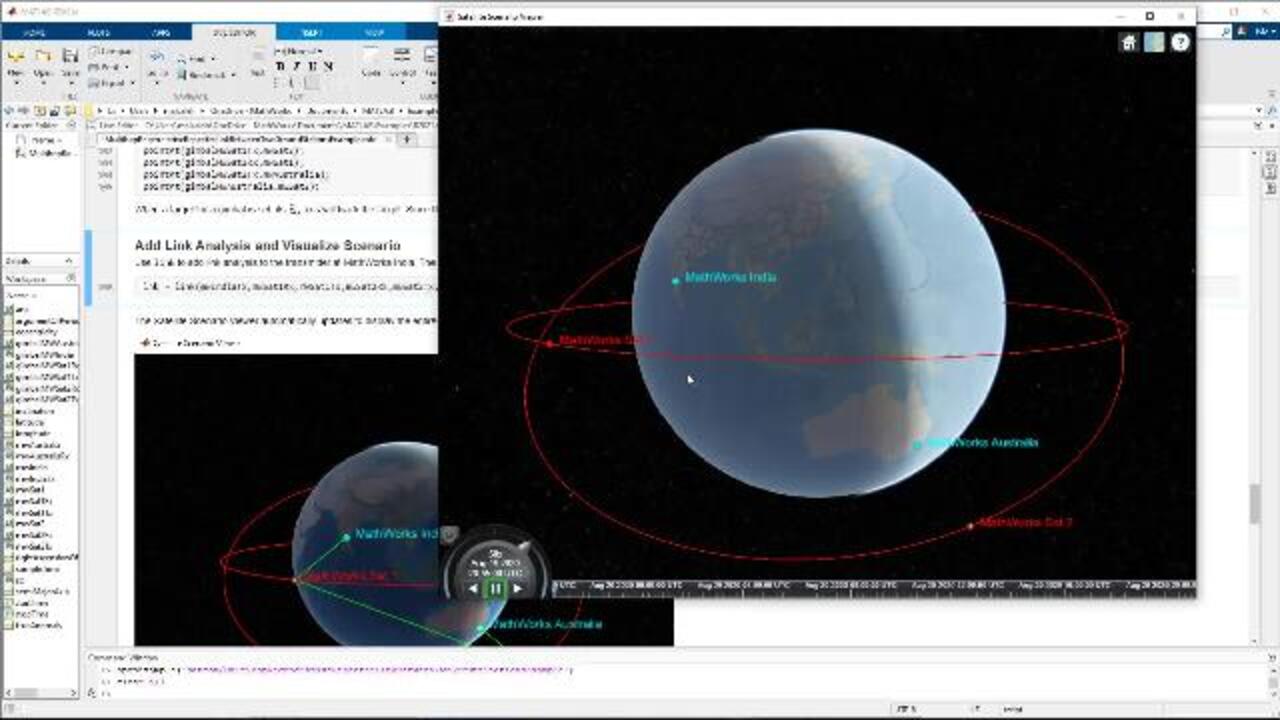
Task: Play the scenario animation in reverse
Action: tap(474, 589)
